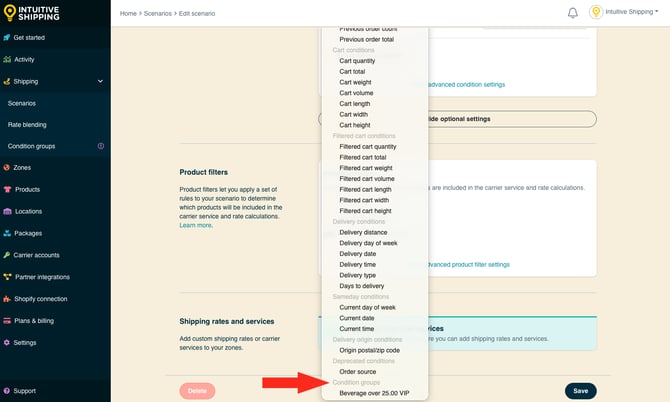Image resolution: width=670 pixels, height=402 pixels.
Task: Choose Delivery day of week option
Action: pos(370,243)
